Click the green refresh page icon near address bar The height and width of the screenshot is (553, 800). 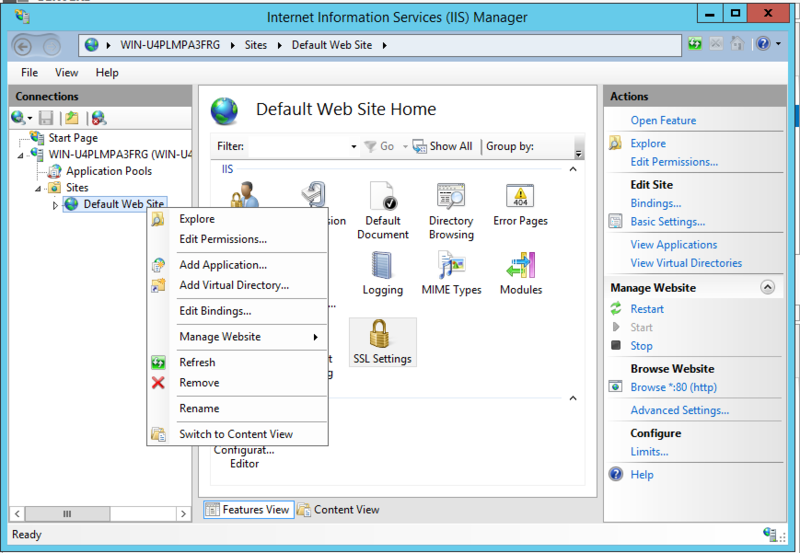[695, 44]
